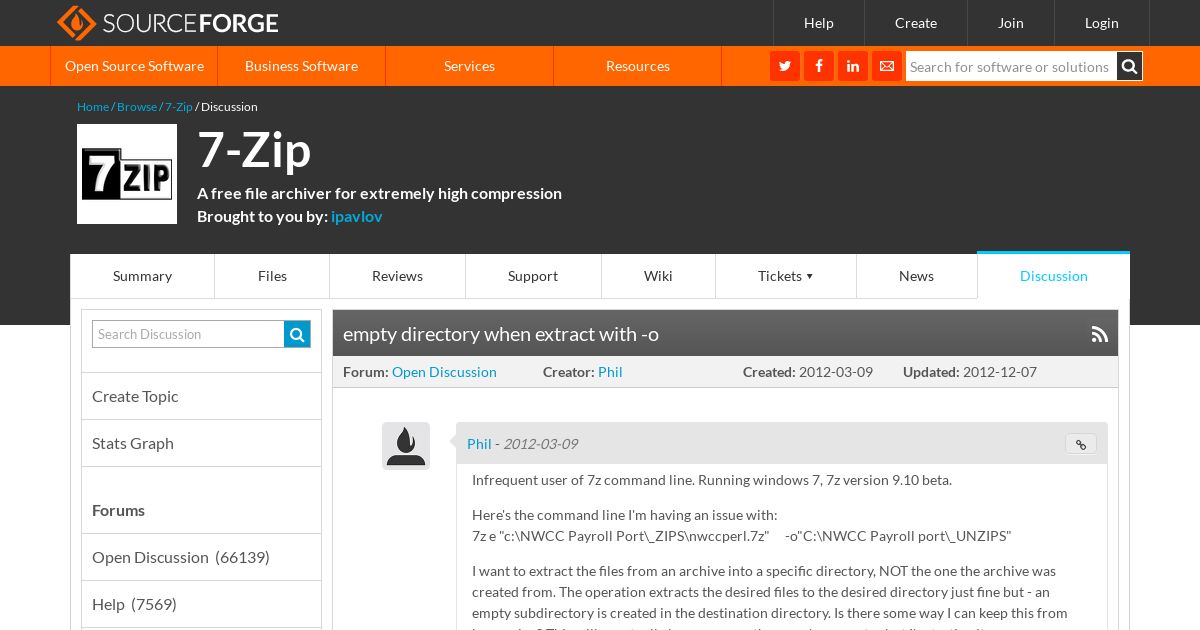Click Join in the header
The image size is (1200, 630).
point(1011,23)
